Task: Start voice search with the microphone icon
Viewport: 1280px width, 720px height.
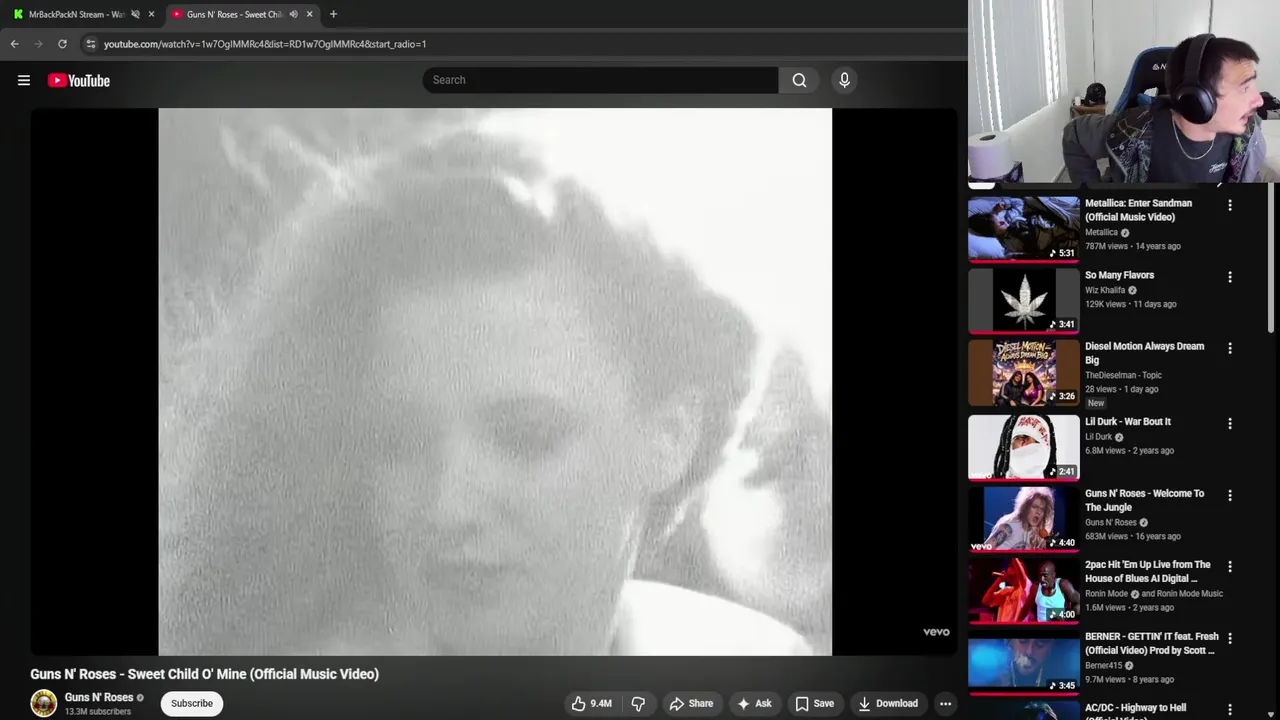Action: click(844, 80)
